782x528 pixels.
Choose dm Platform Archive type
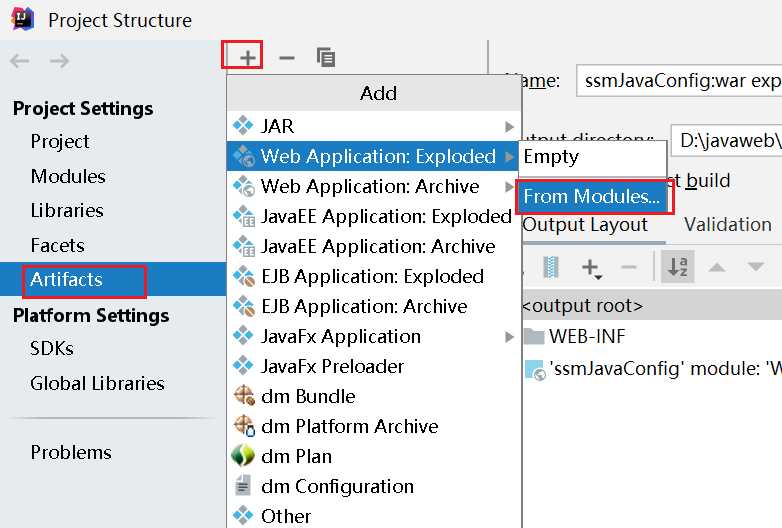[x=374, y=426]
